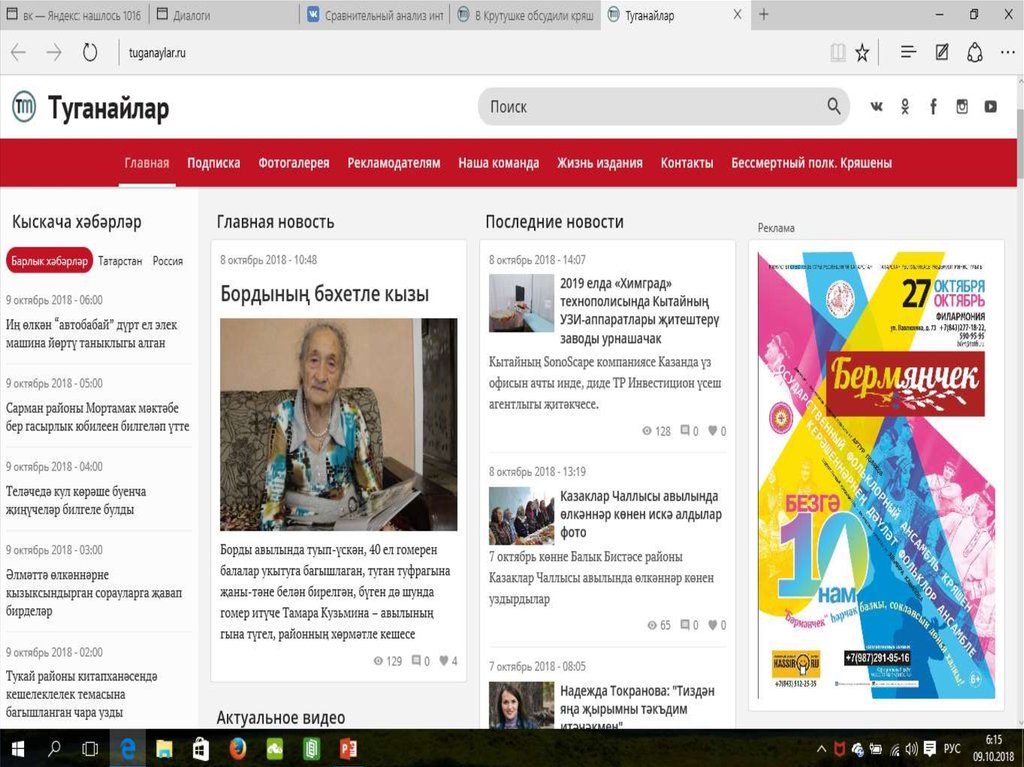Open Edge reading view icon
The width and height of the screenshot is (1024, 767).
pos(838,53)
